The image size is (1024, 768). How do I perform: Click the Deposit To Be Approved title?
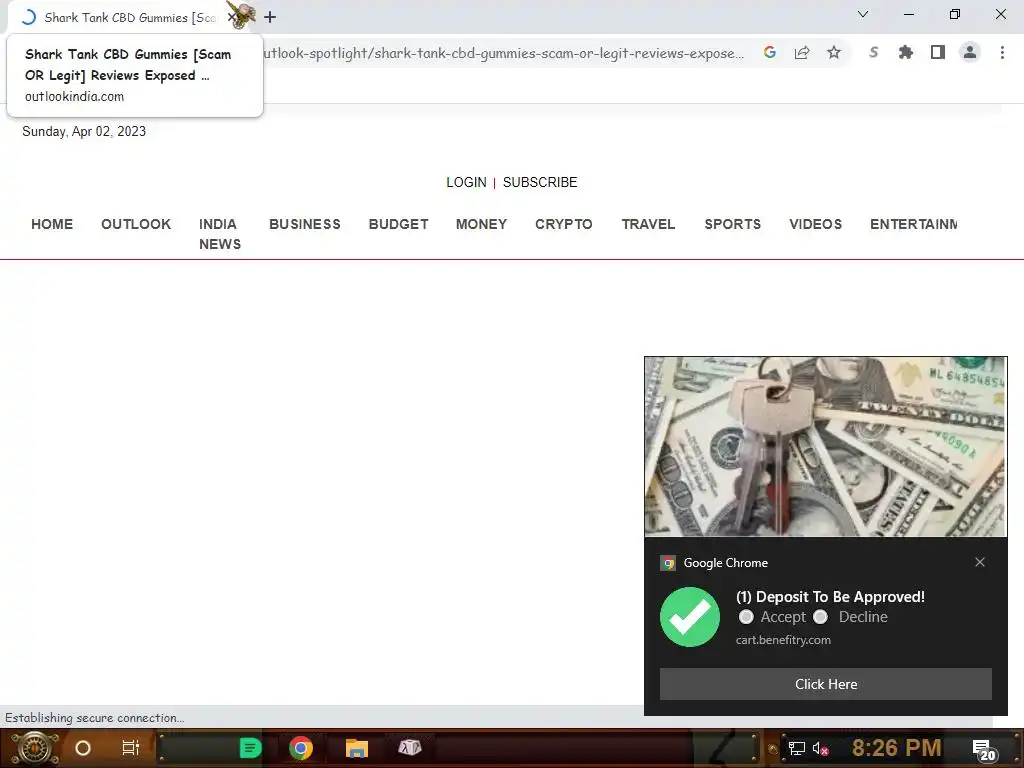tap(830, 596)
